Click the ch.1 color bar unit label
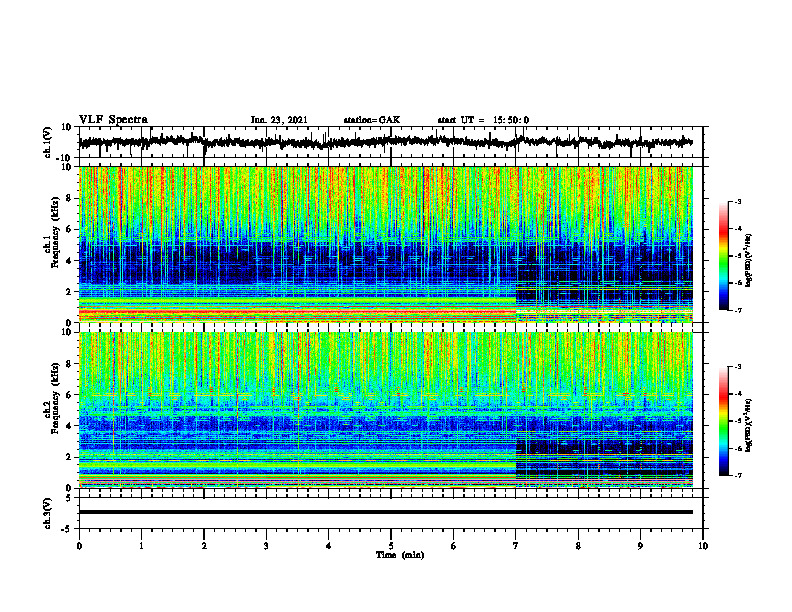The image size is (792, 612). pyautogui.click(x=748, y=261)
